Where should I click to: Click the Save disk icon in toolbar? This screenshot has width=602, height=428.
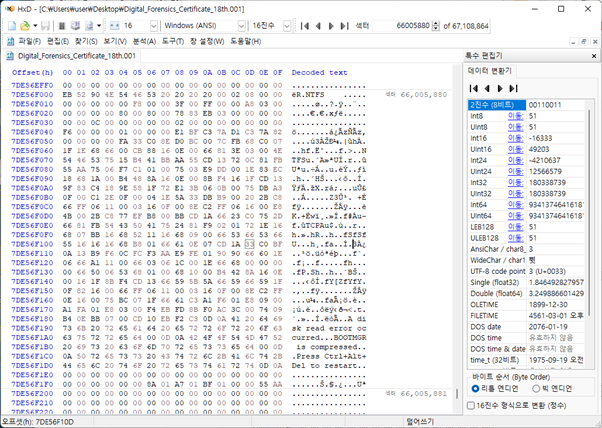click(45, 26)
